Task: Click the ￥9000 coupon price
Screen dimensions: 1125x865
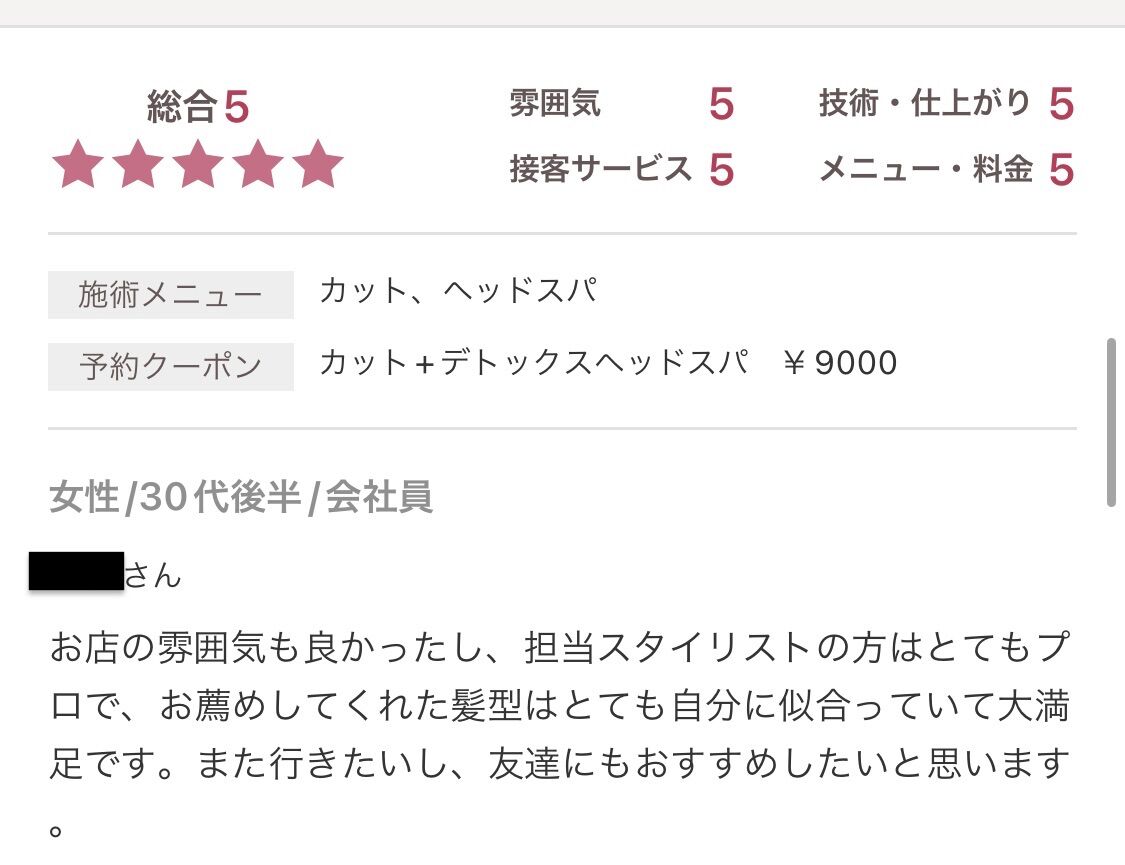Action: [x=839, y=362]
